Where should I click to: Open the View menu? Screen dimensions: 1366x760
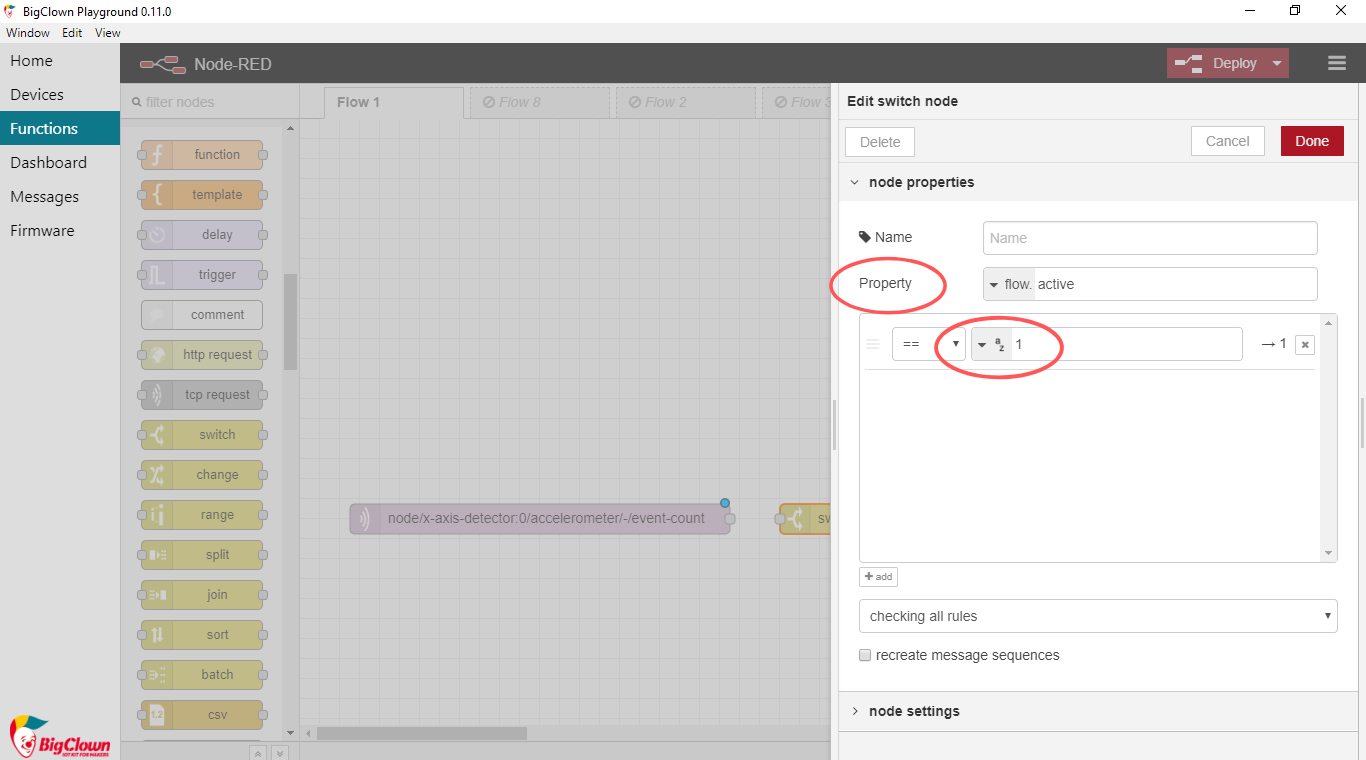(x=108, y=32)
